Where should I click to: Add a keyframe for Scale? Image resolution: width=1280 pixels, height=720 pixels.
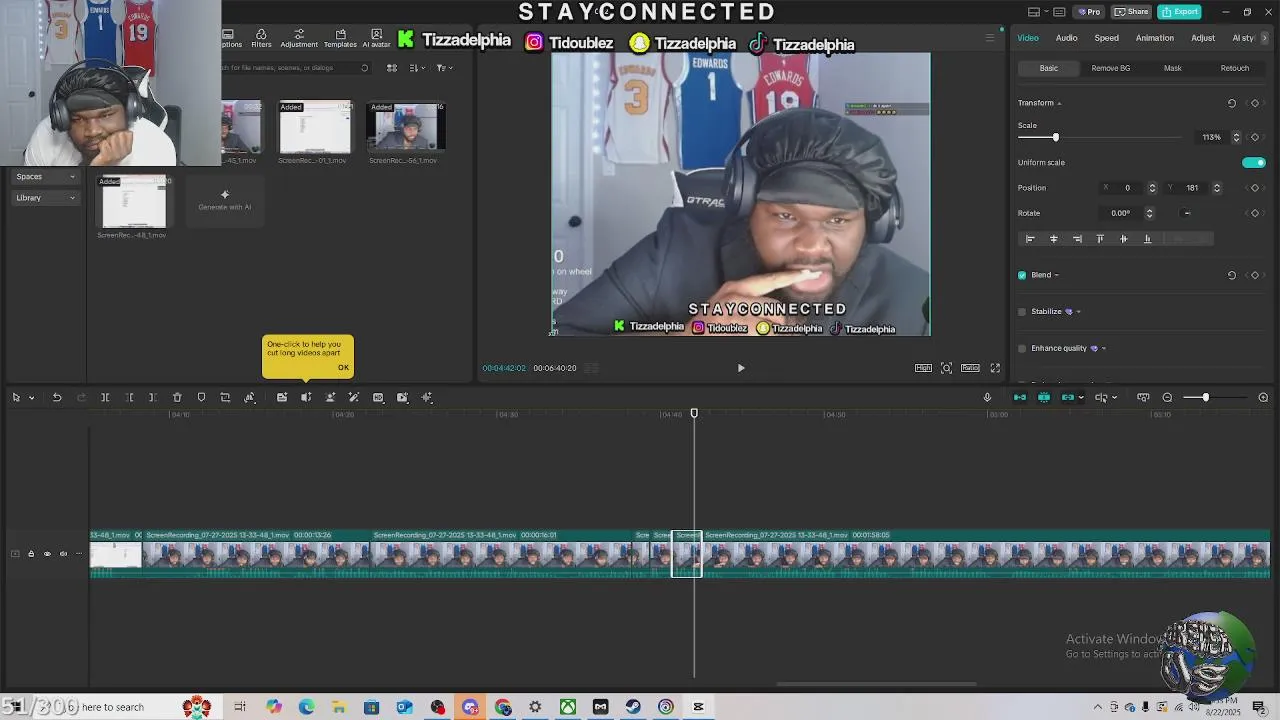click(x=1255, y=137)
